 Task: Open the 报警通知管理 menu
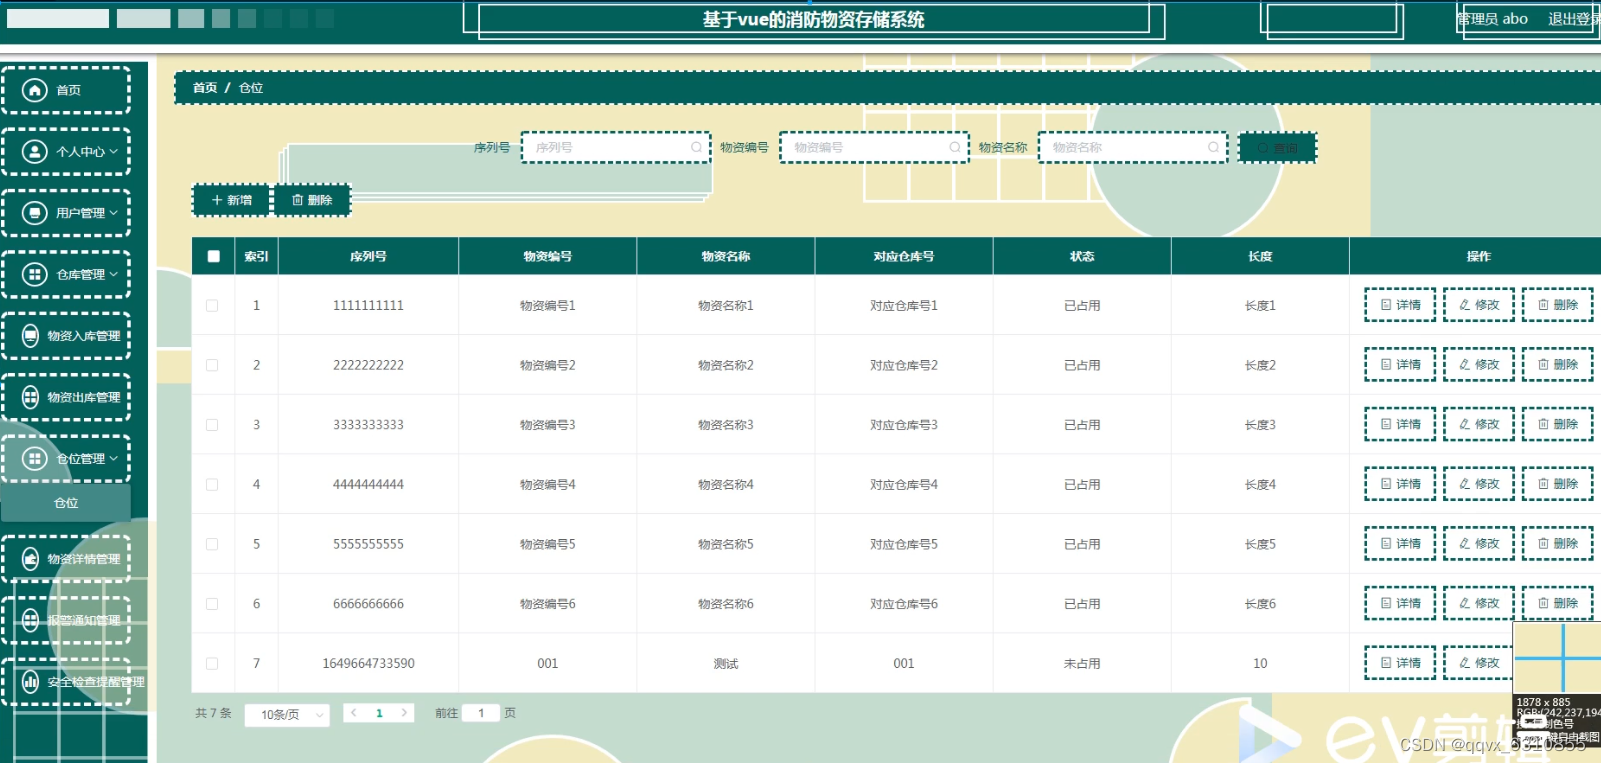coord(66,620)
